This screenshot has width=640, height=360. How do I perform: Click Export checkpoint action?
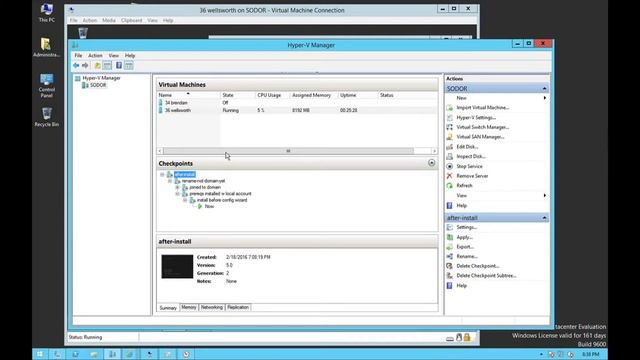tap(465, 247)
